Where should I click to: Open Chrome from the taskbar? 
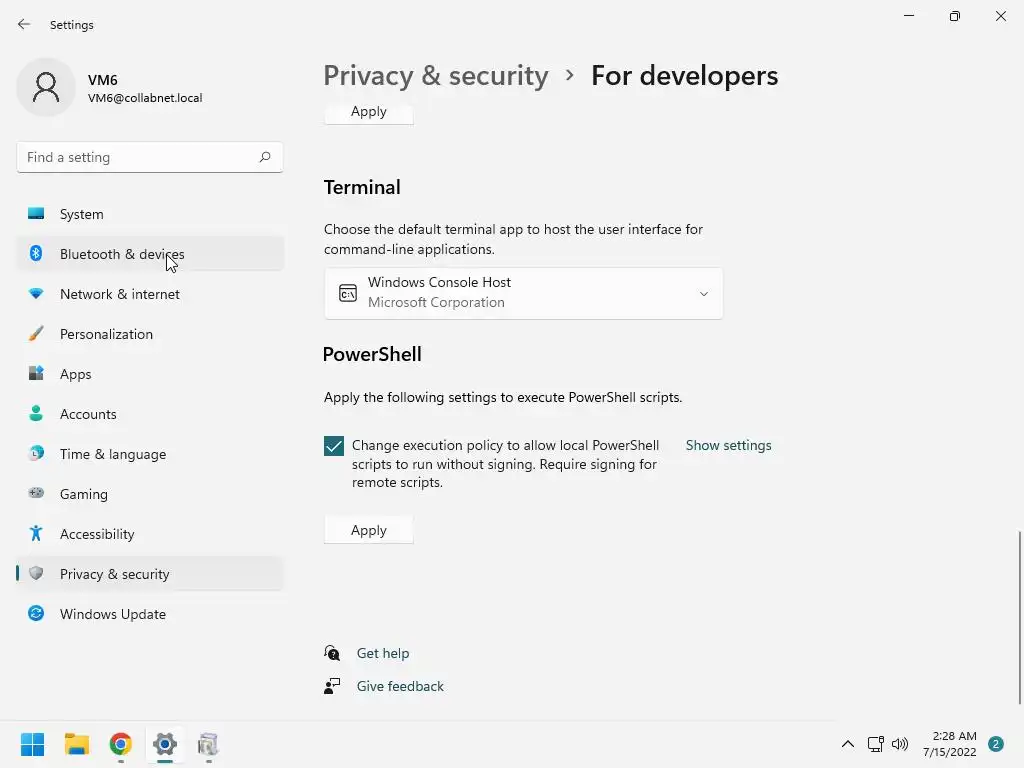coord(121,744)
